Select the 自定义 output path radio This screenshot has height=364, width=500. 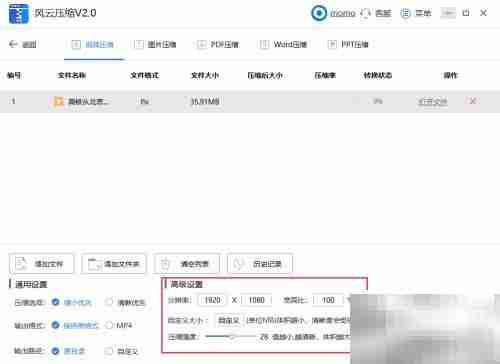pos(109,351)
